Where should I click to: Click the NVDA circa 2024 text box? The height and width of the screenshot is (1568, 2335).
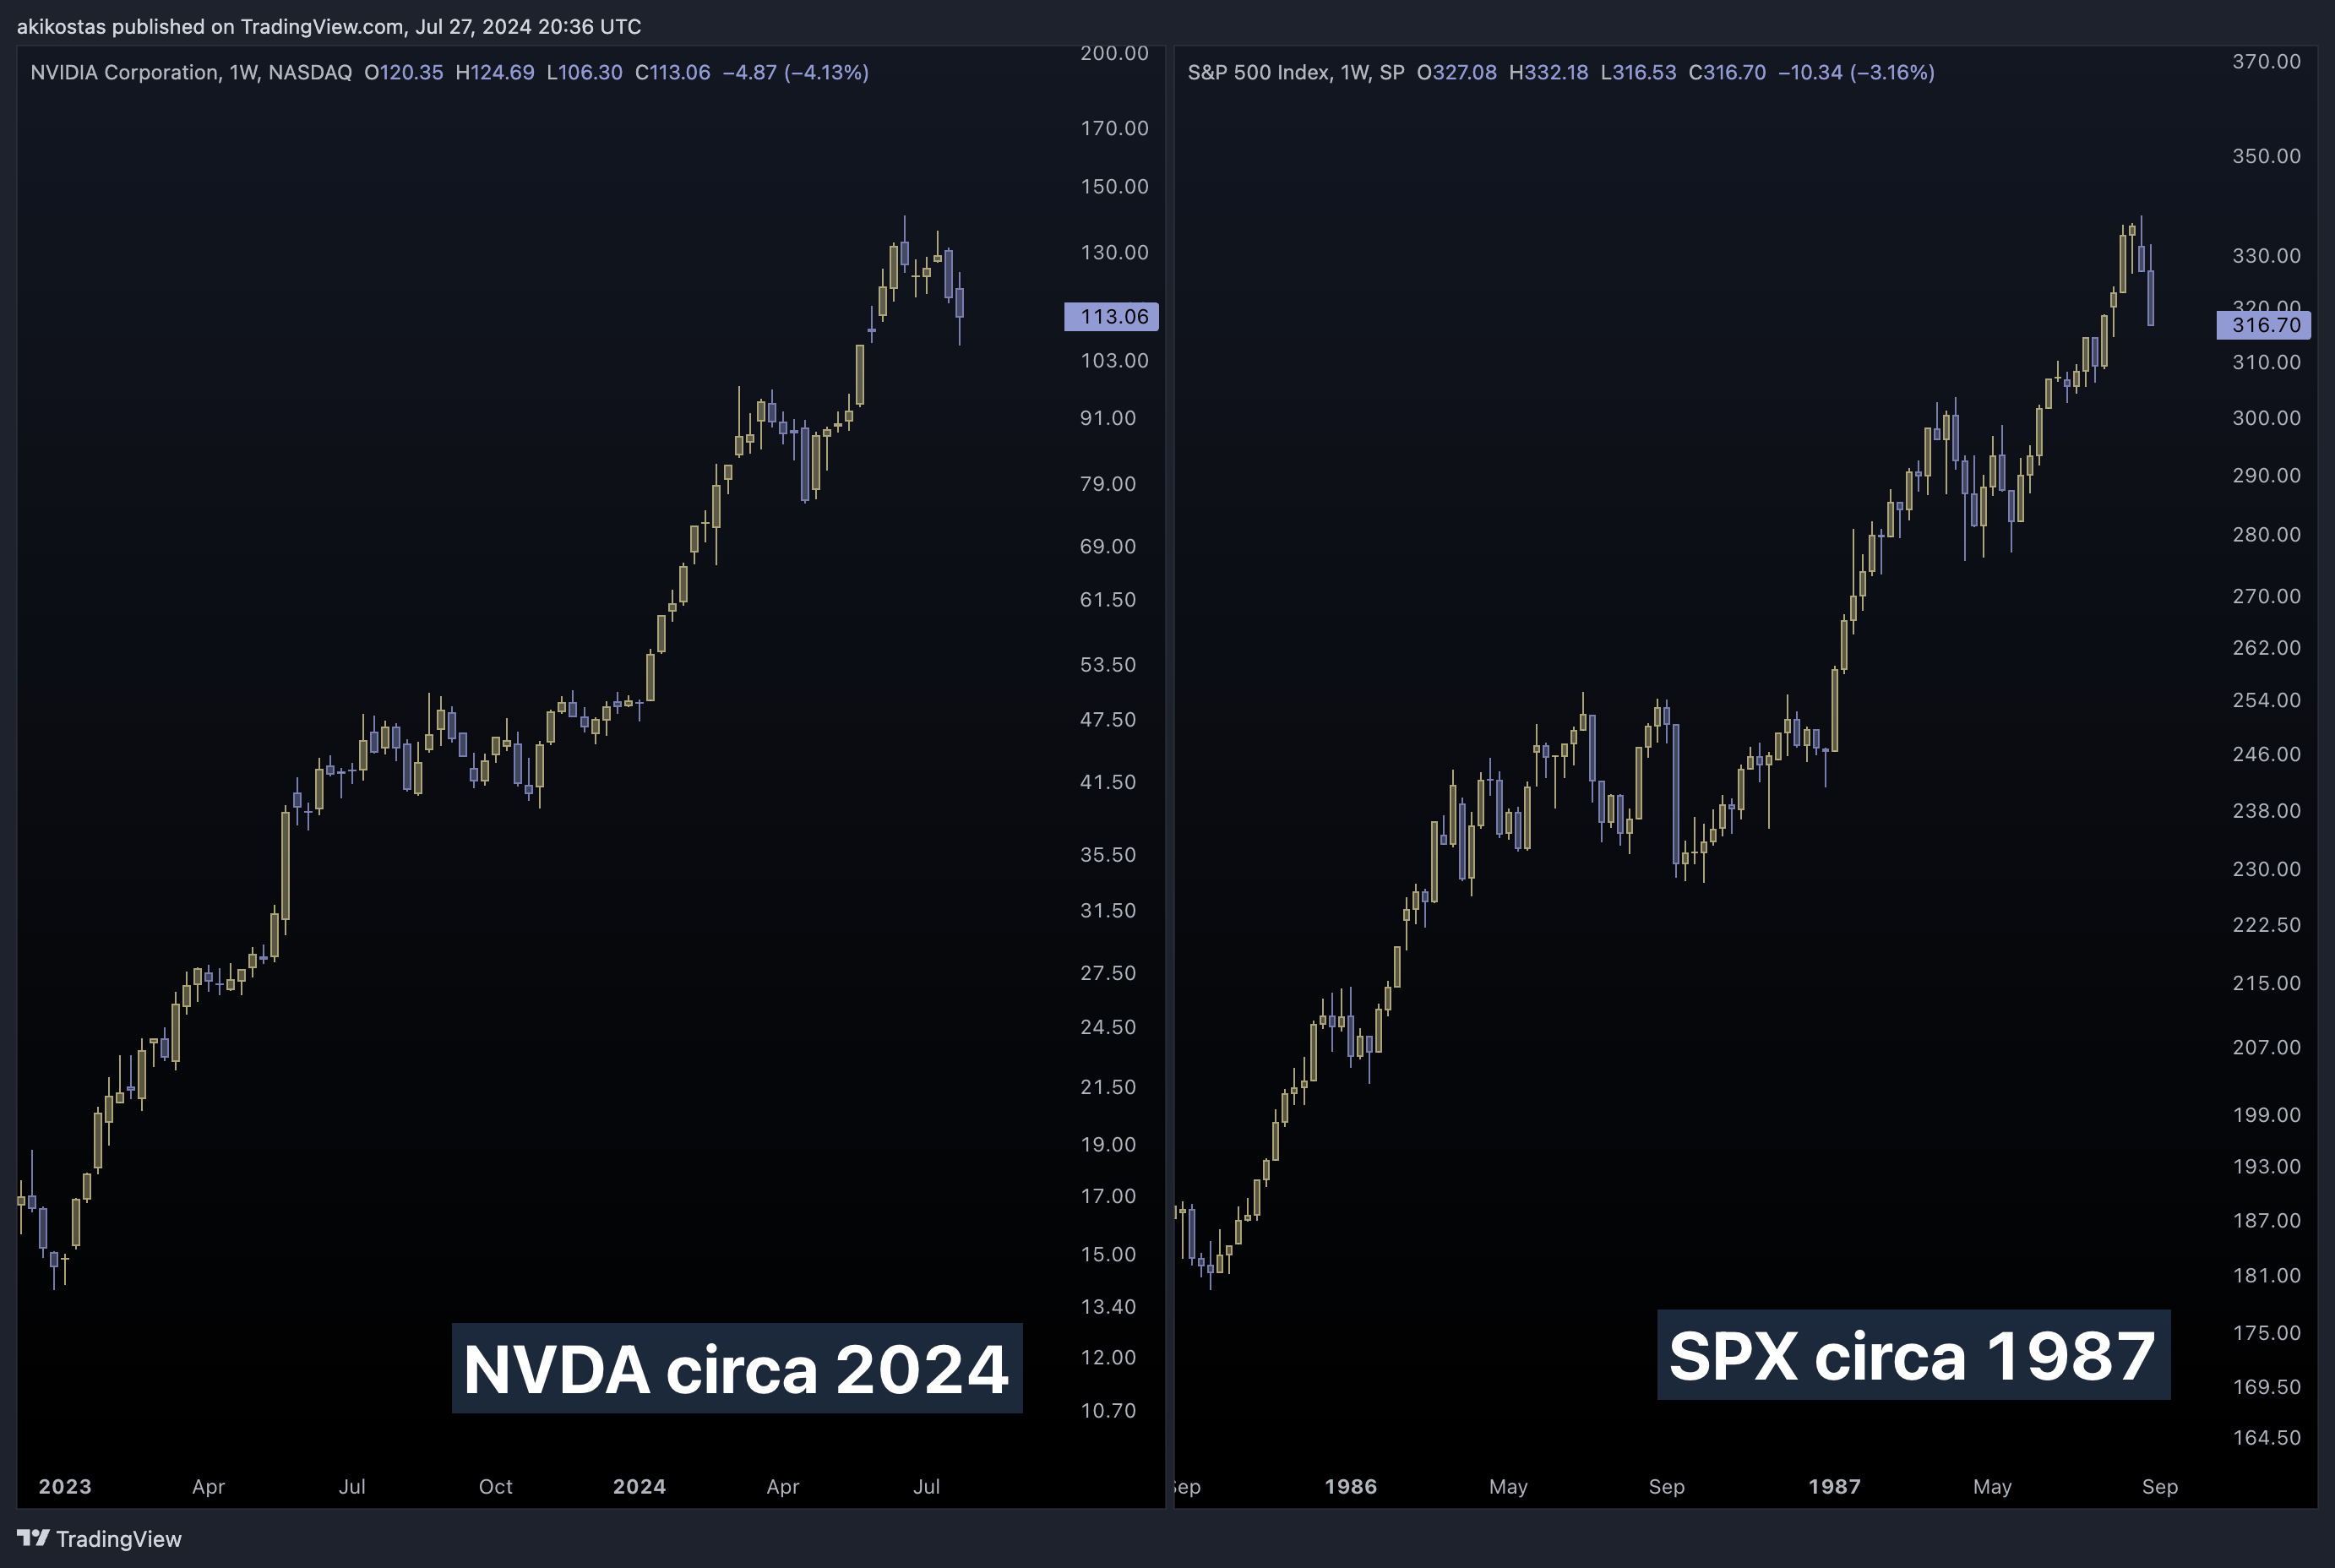[737, 1368]
